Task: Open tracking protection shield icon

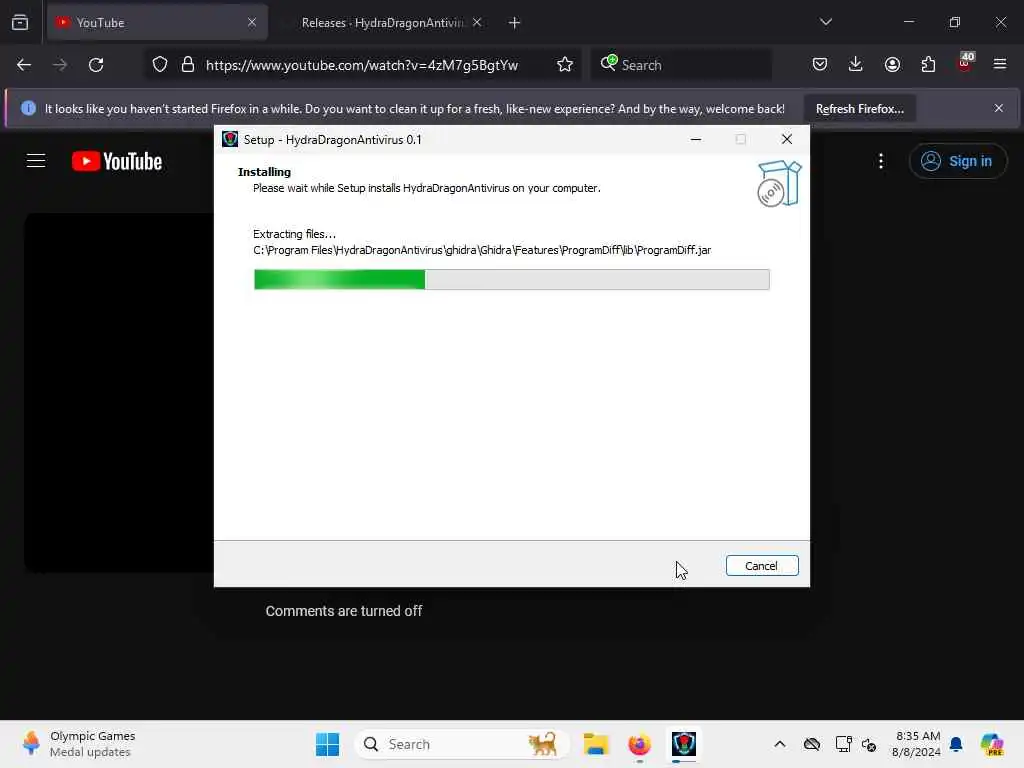Action: pos(160,65)
